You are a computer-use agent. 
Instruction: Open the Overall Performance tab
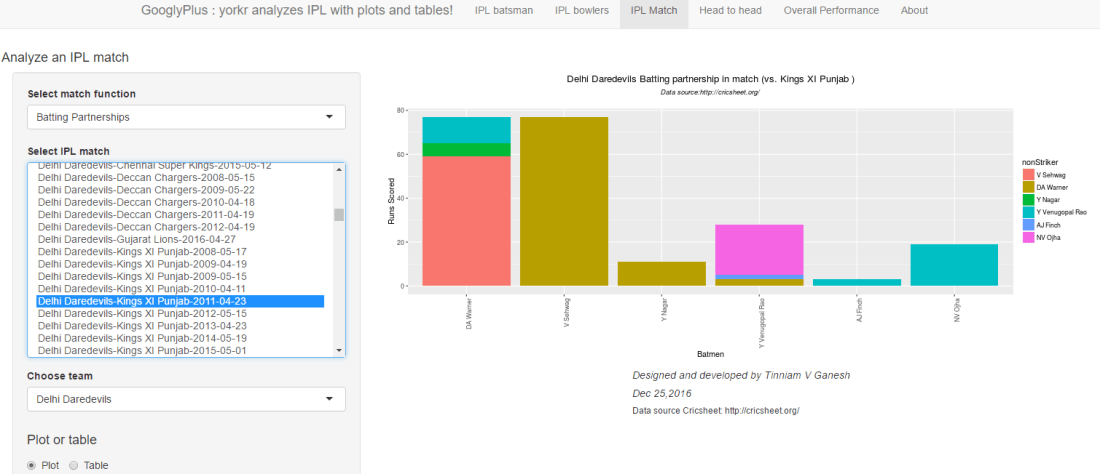click(x=831, y=11)
